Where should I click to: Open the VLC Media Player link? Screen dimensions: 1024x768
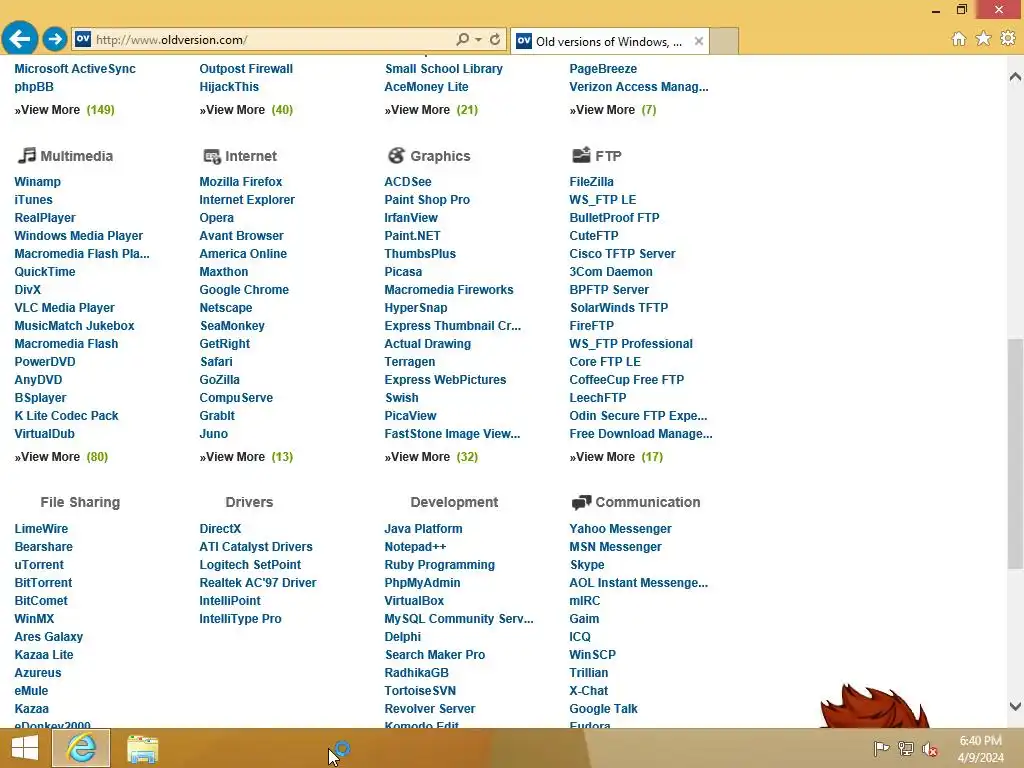[64, 308]
